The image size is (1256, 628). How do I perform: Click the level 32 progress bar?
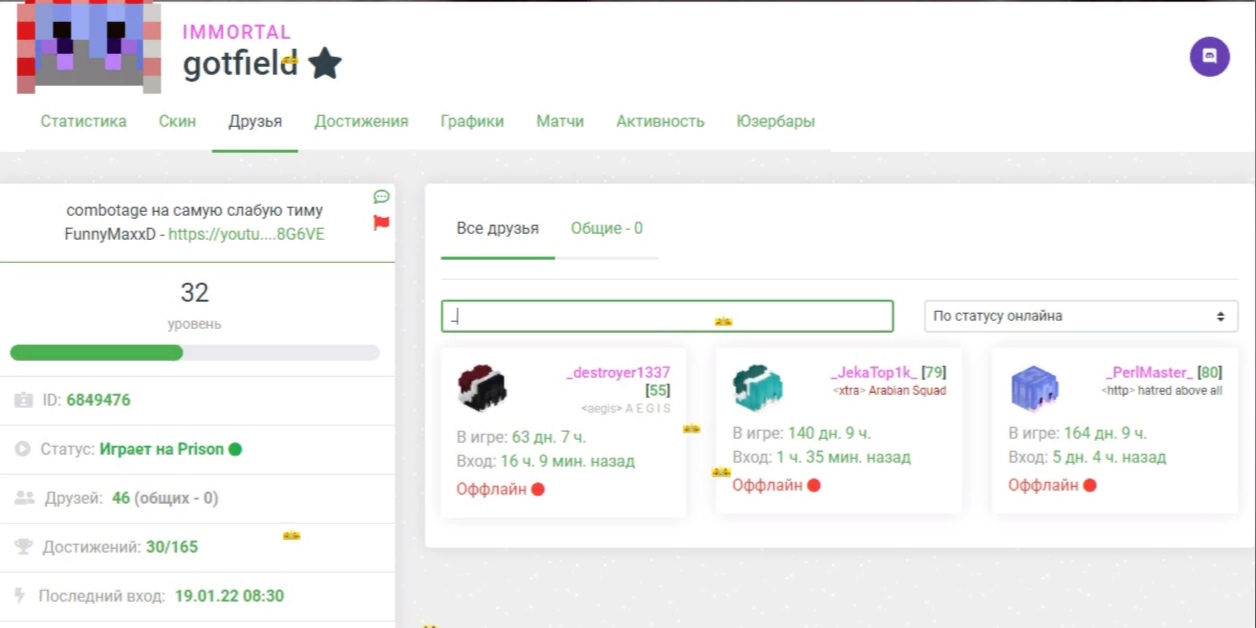coord(195,353)
